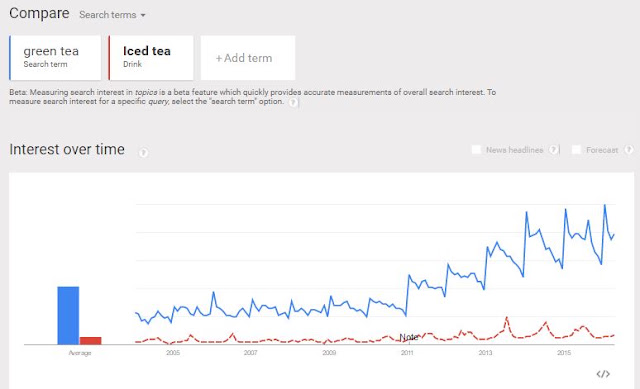
Task: Click the highest blue green tea peak
Action: [605, 205]
